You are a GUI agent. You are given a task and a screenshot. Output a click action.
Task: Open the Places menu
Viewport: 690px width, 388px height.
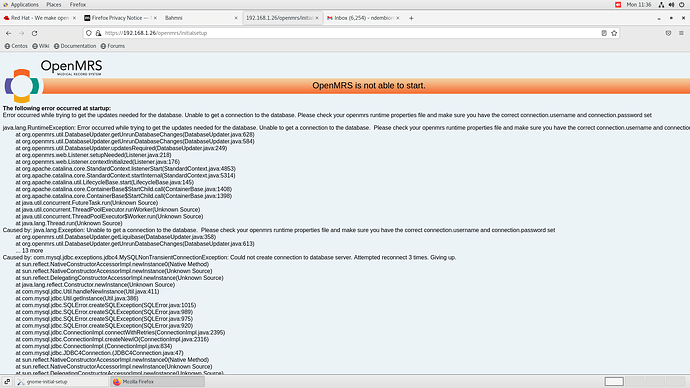[x=54, y=4]
